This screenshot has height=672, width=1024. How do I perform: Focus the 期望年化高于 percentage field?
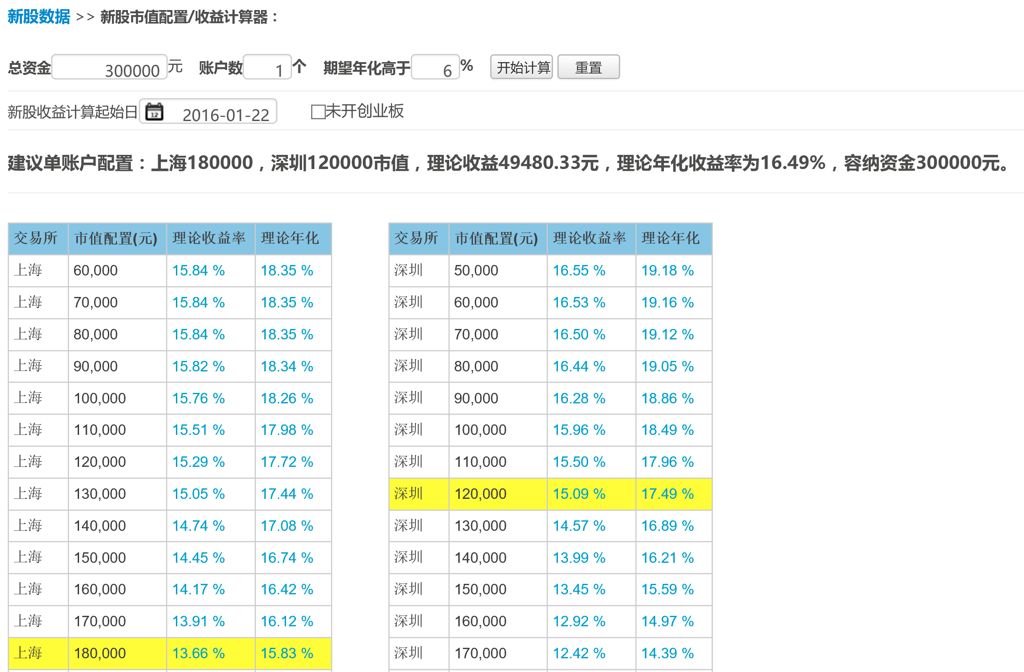coord(436,68)
